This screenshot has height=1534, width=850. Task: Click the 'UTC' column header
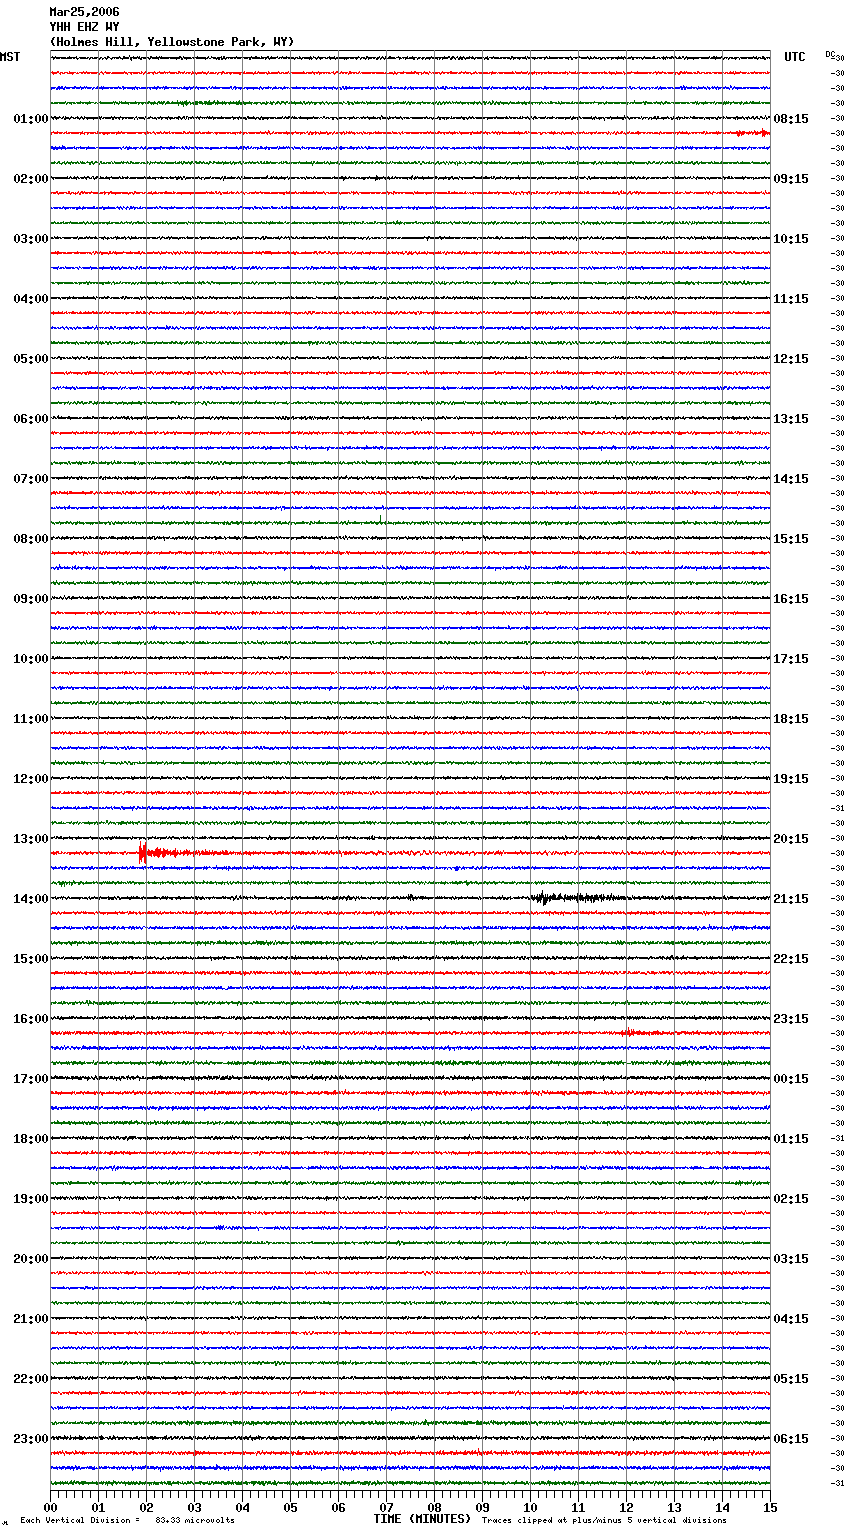(795, 57)
